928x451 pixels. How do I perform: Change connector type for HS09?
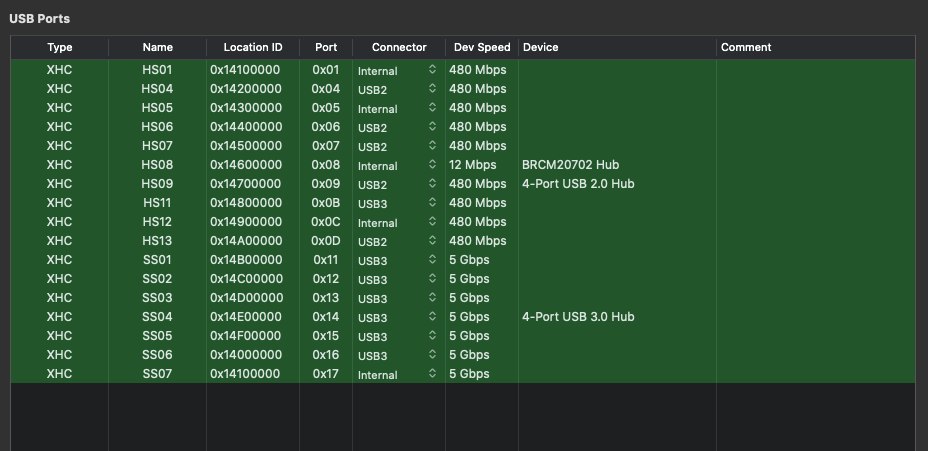pyautogui.click(x=397, y=185)
